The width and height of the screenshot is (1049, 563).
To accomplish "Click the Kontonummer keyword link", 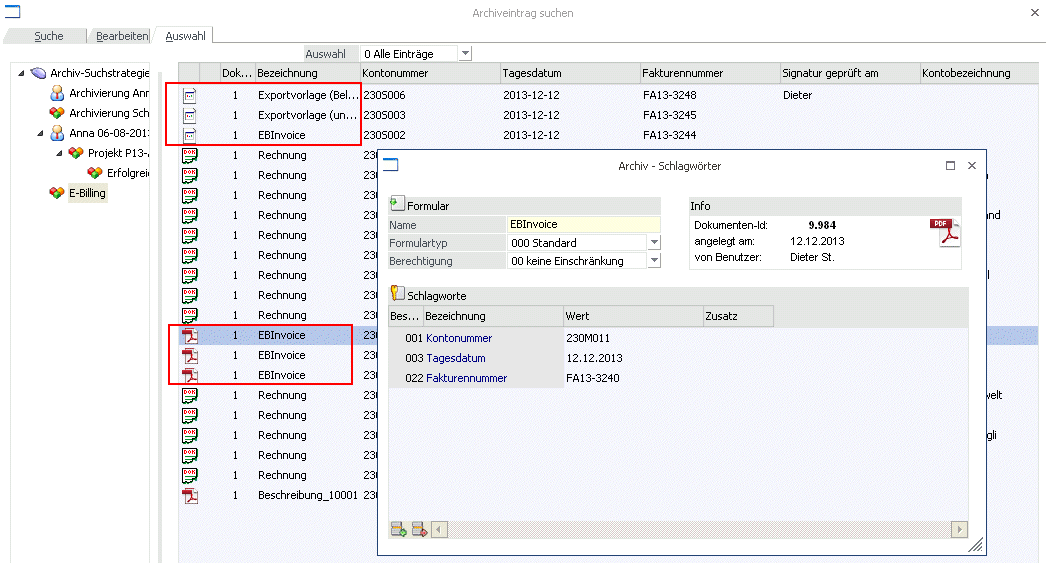I will point(459,338).
